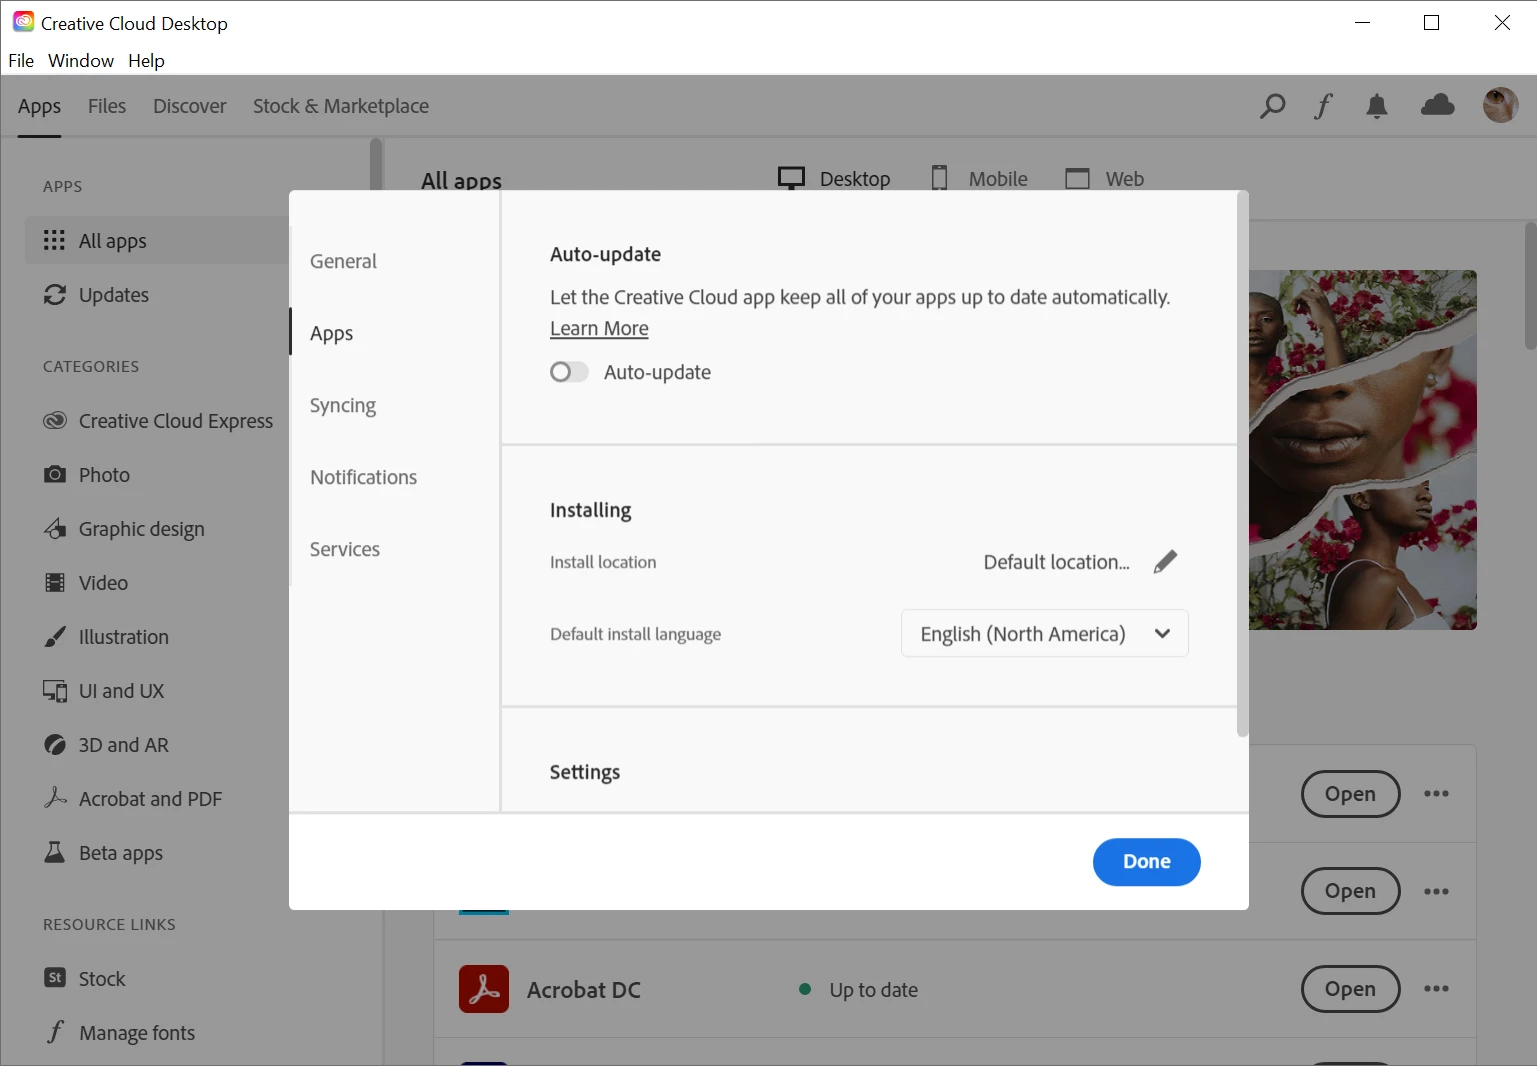The width and height of the screenshot is (1537, 1066).
Task: Click the Updates refresh icon in sidebar
Action: (55, 294)
